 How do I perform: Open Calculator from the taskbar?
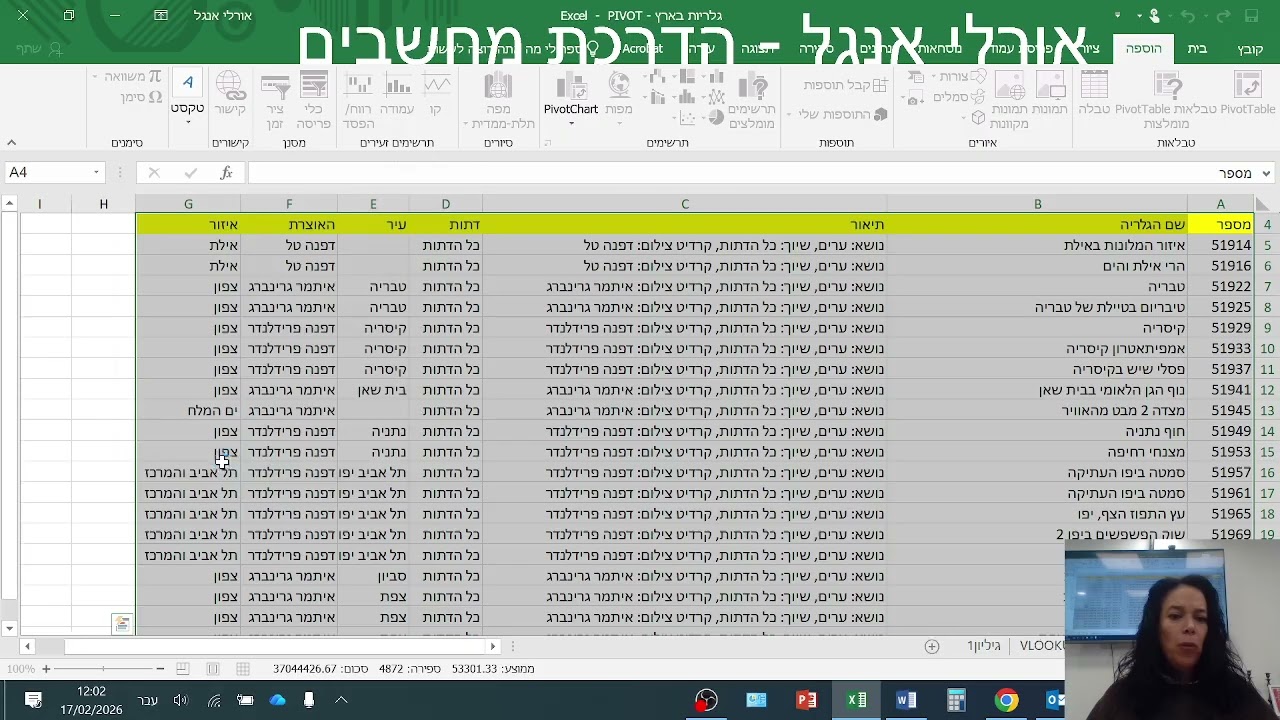click(x=956, y=700)
